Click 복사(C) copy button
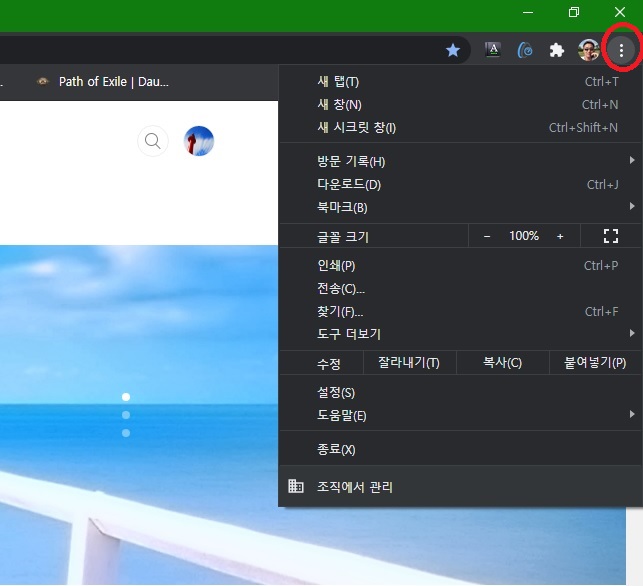Viewport: 643px width, 586px height. click(x=502, y=363)
